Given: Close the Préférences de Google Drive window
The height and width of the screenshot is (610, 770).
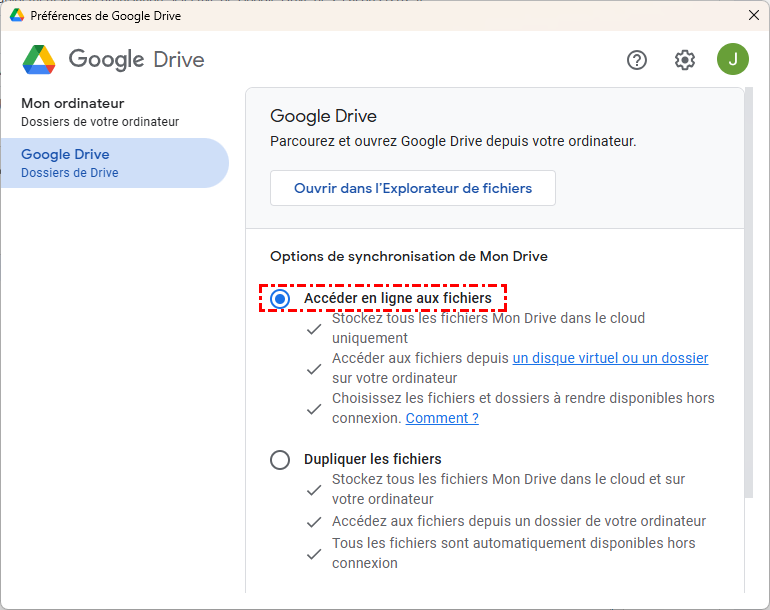Looking at the screenshot, I should coord(753,16).
